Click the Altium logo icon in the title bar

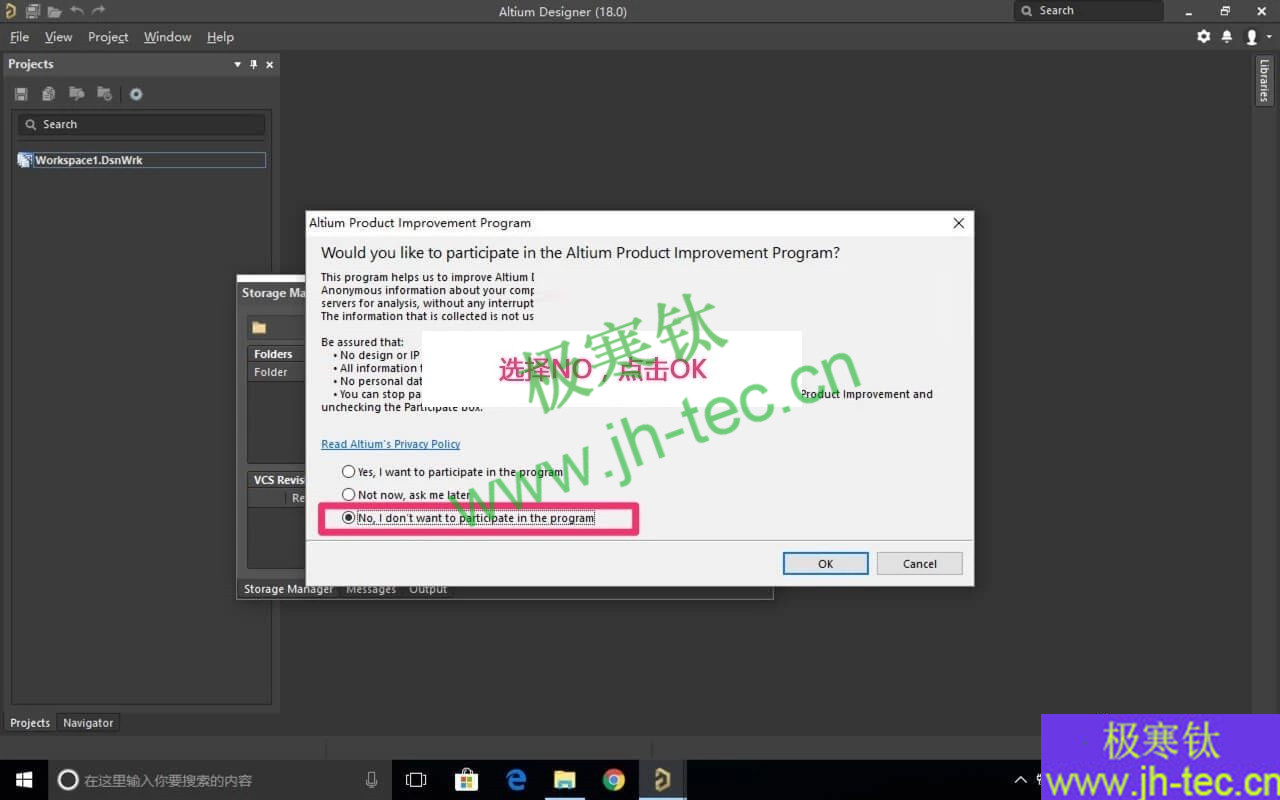pos(11,11)
